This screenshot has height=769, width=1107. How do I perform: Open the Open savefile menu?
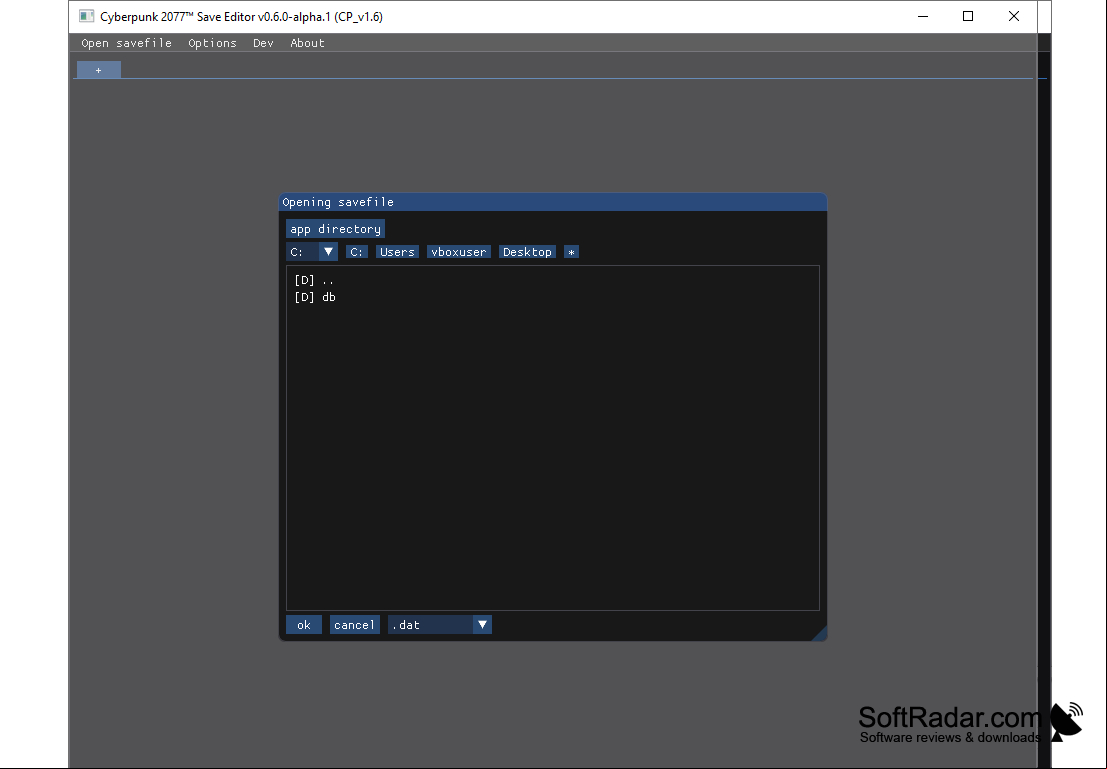126,43
